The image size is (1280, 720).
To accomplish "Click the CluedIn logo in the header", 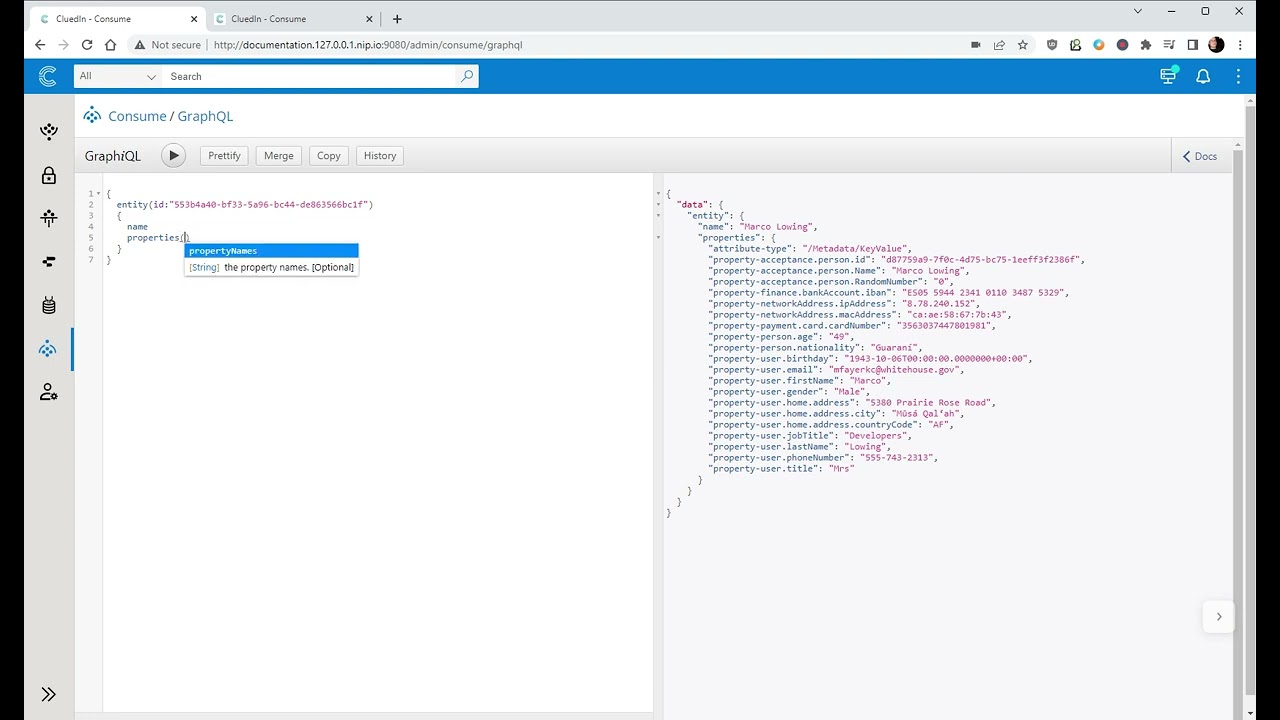I will [47, 76].
